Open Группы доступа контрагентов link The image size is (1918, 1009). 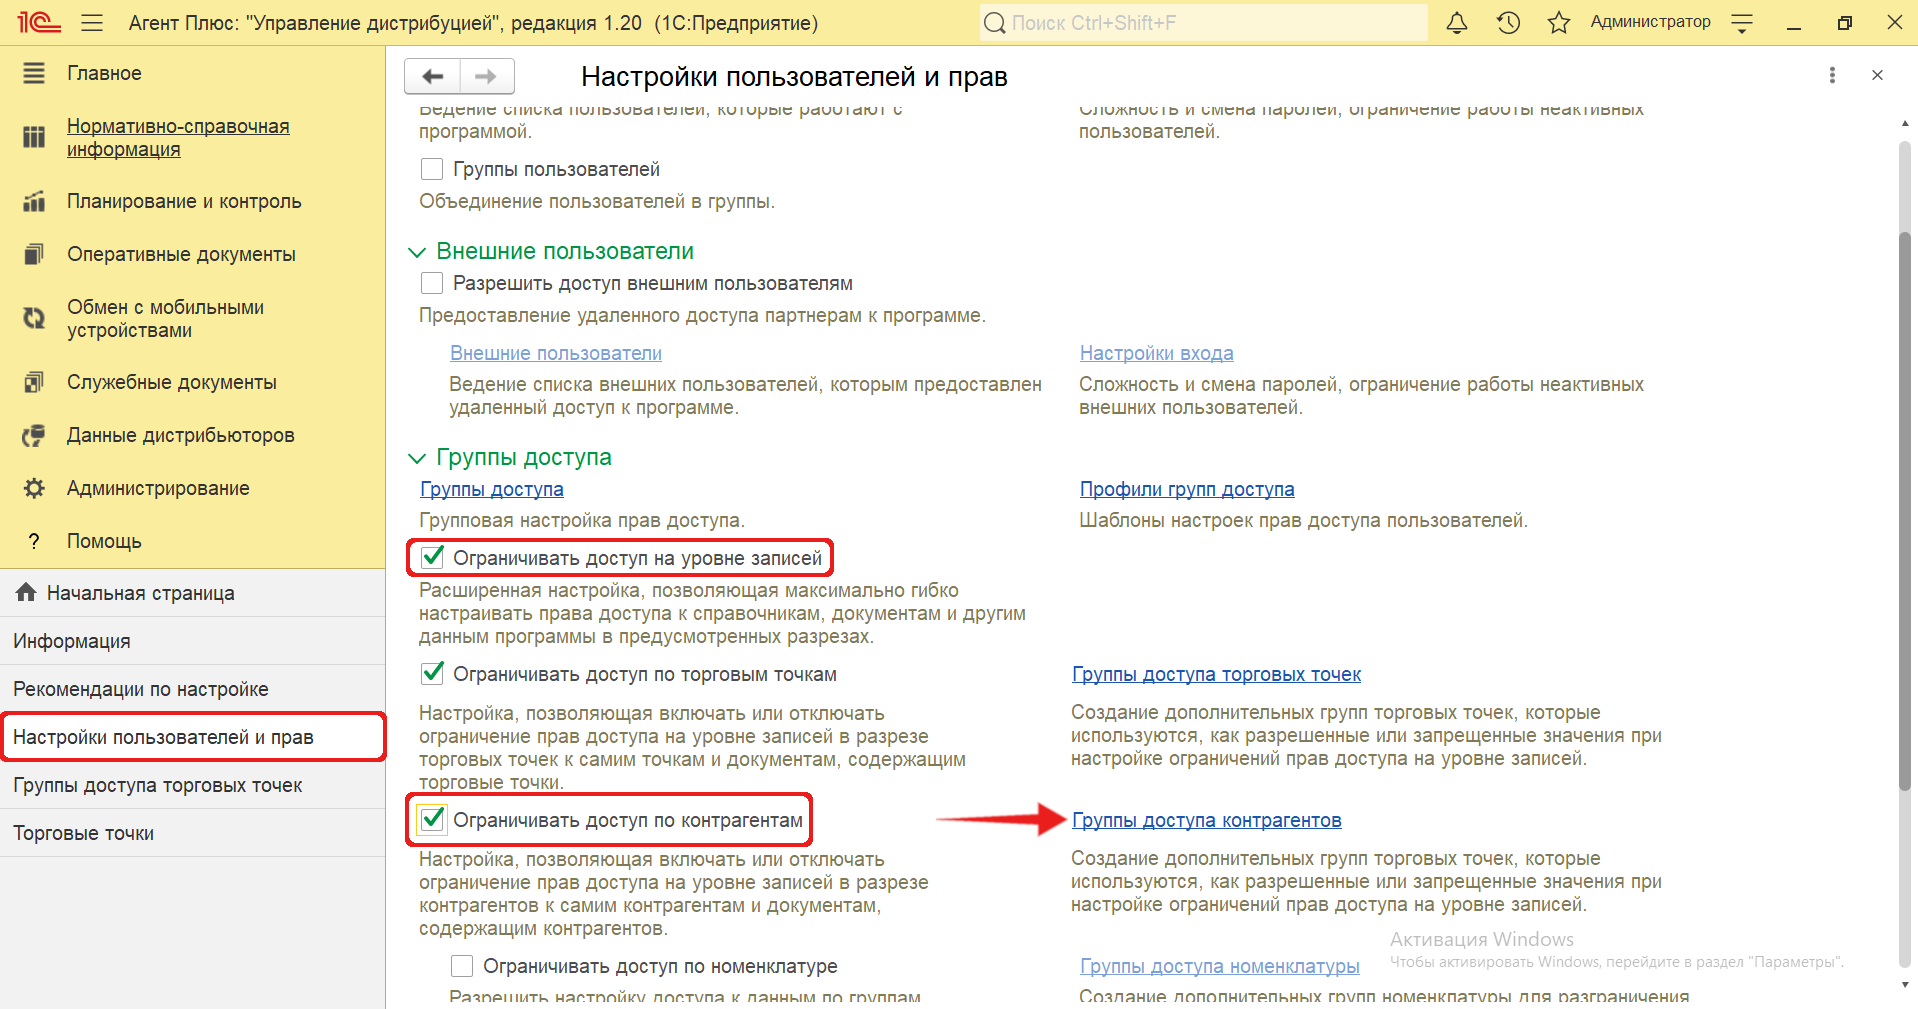click(1206, 820)
